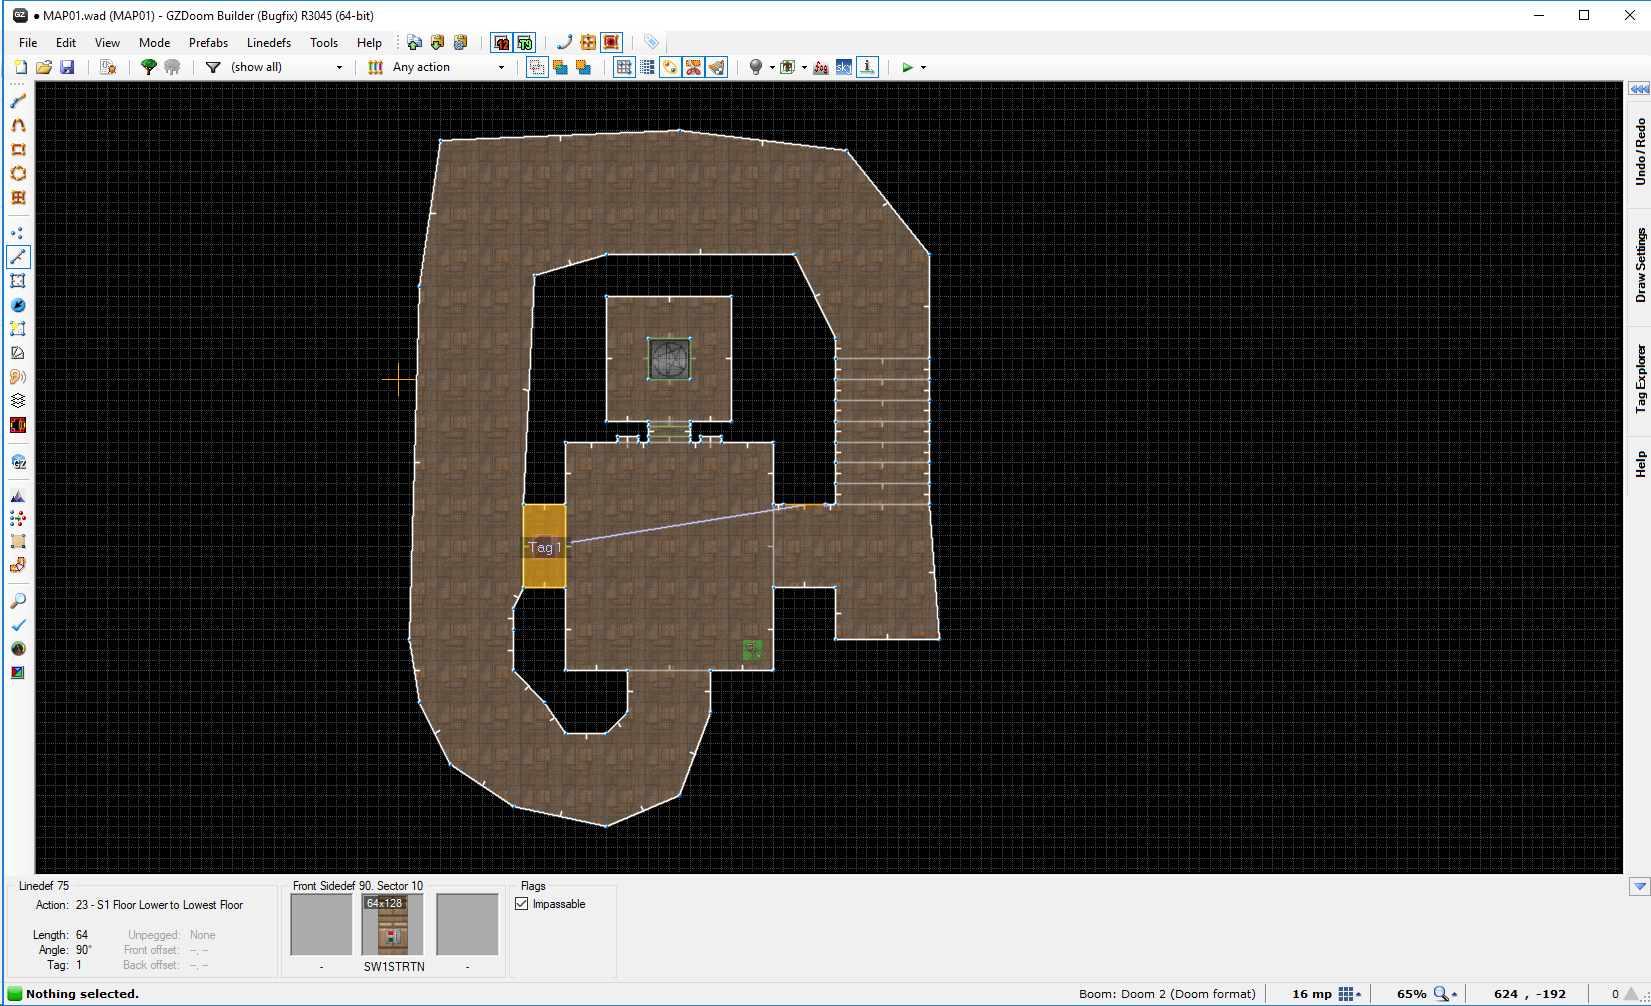The image size is (1651, 1006).
Task: Select the 'Tag 1' sector label on map
Action: click(545, 547)
